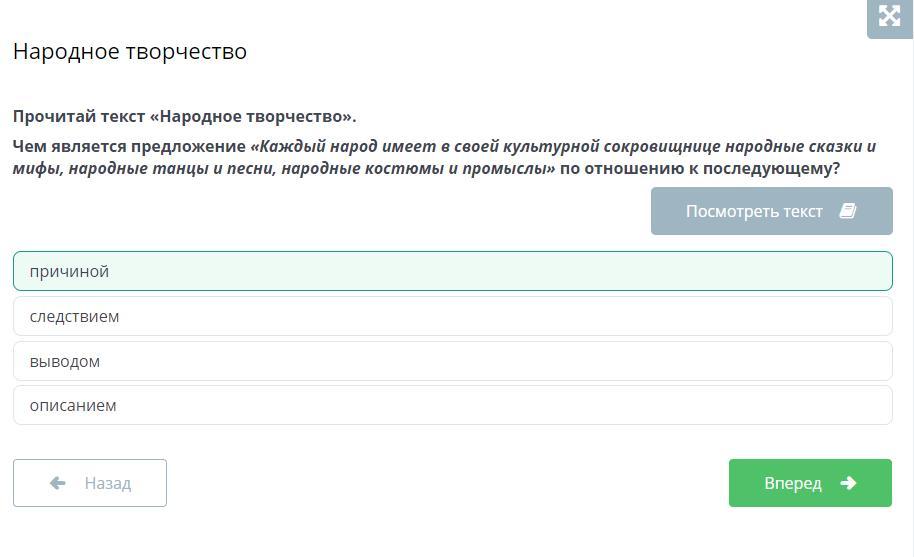Click the question phrase «Чем является предложение»
Screen dimensions: 914x557
[129, 146]
